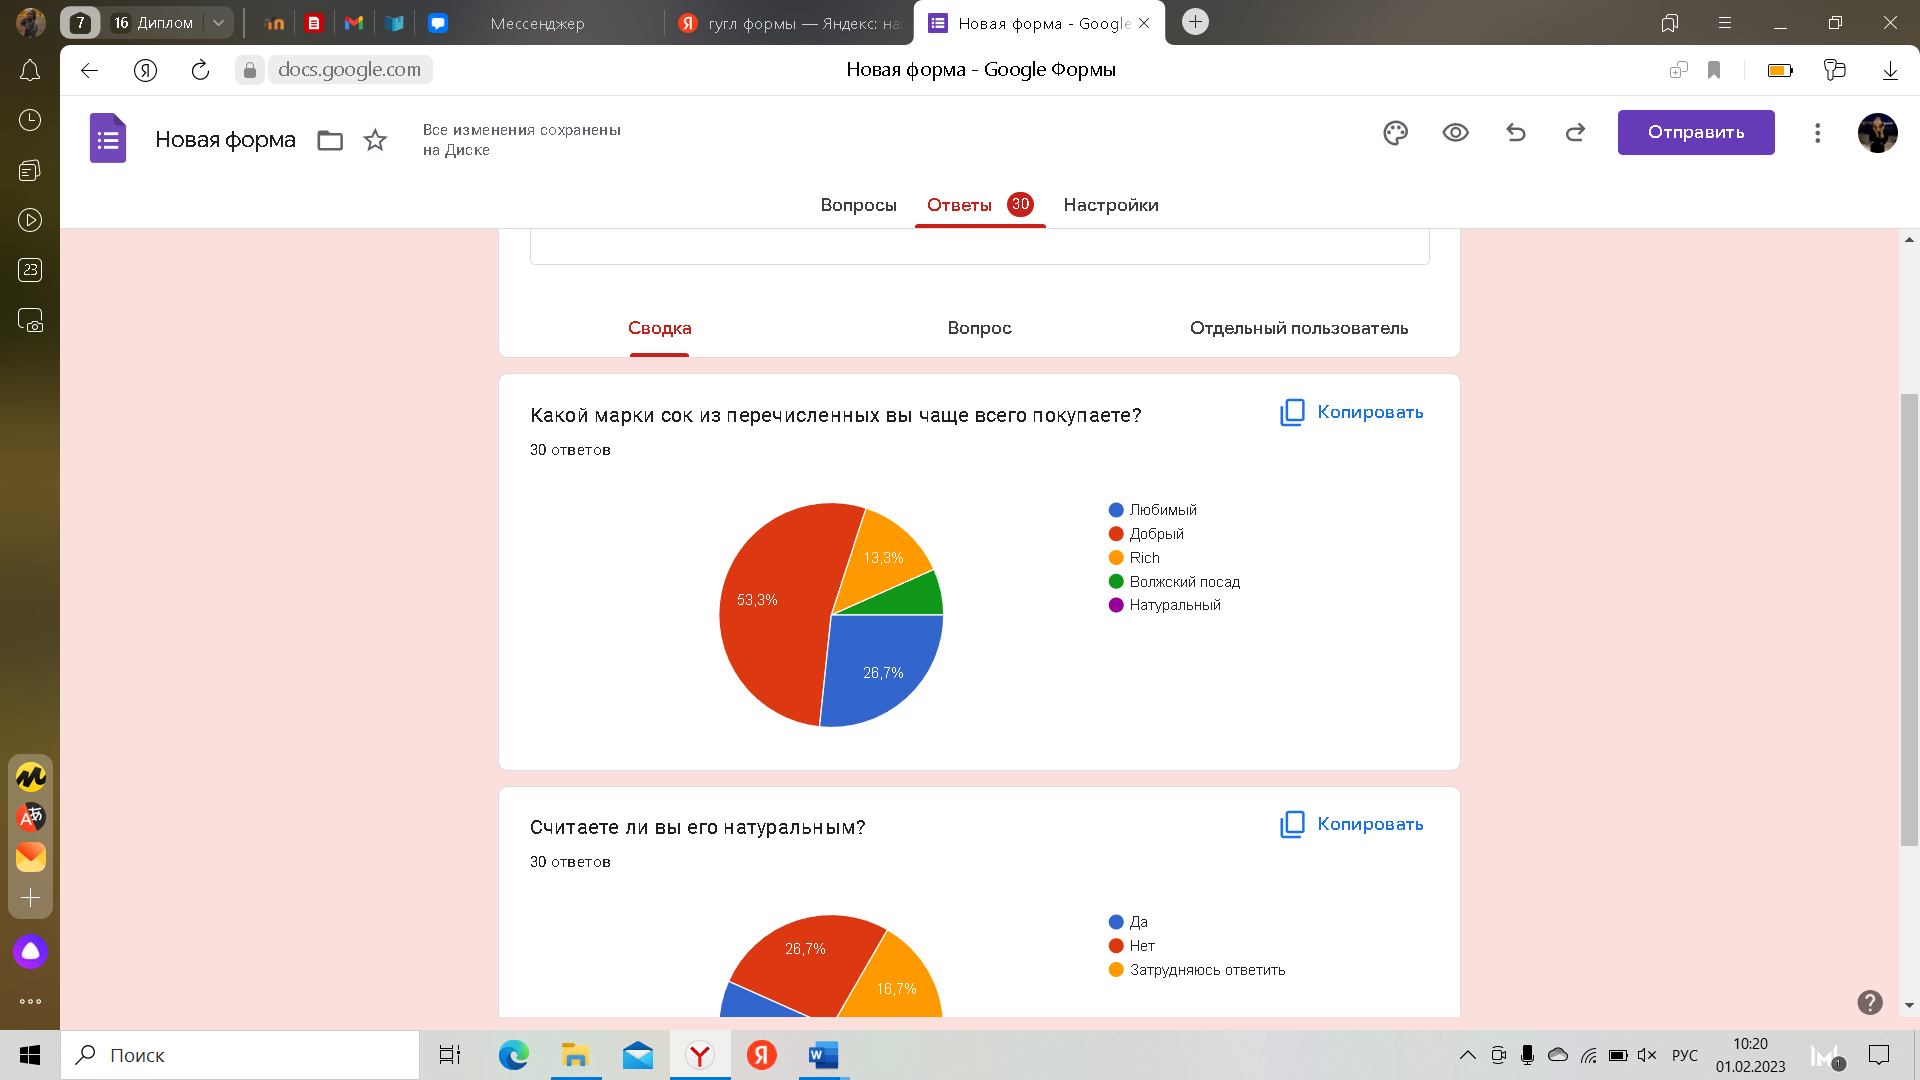Move form to folder icon
The image size is (1920, 1080).
[x=330, y=140]
